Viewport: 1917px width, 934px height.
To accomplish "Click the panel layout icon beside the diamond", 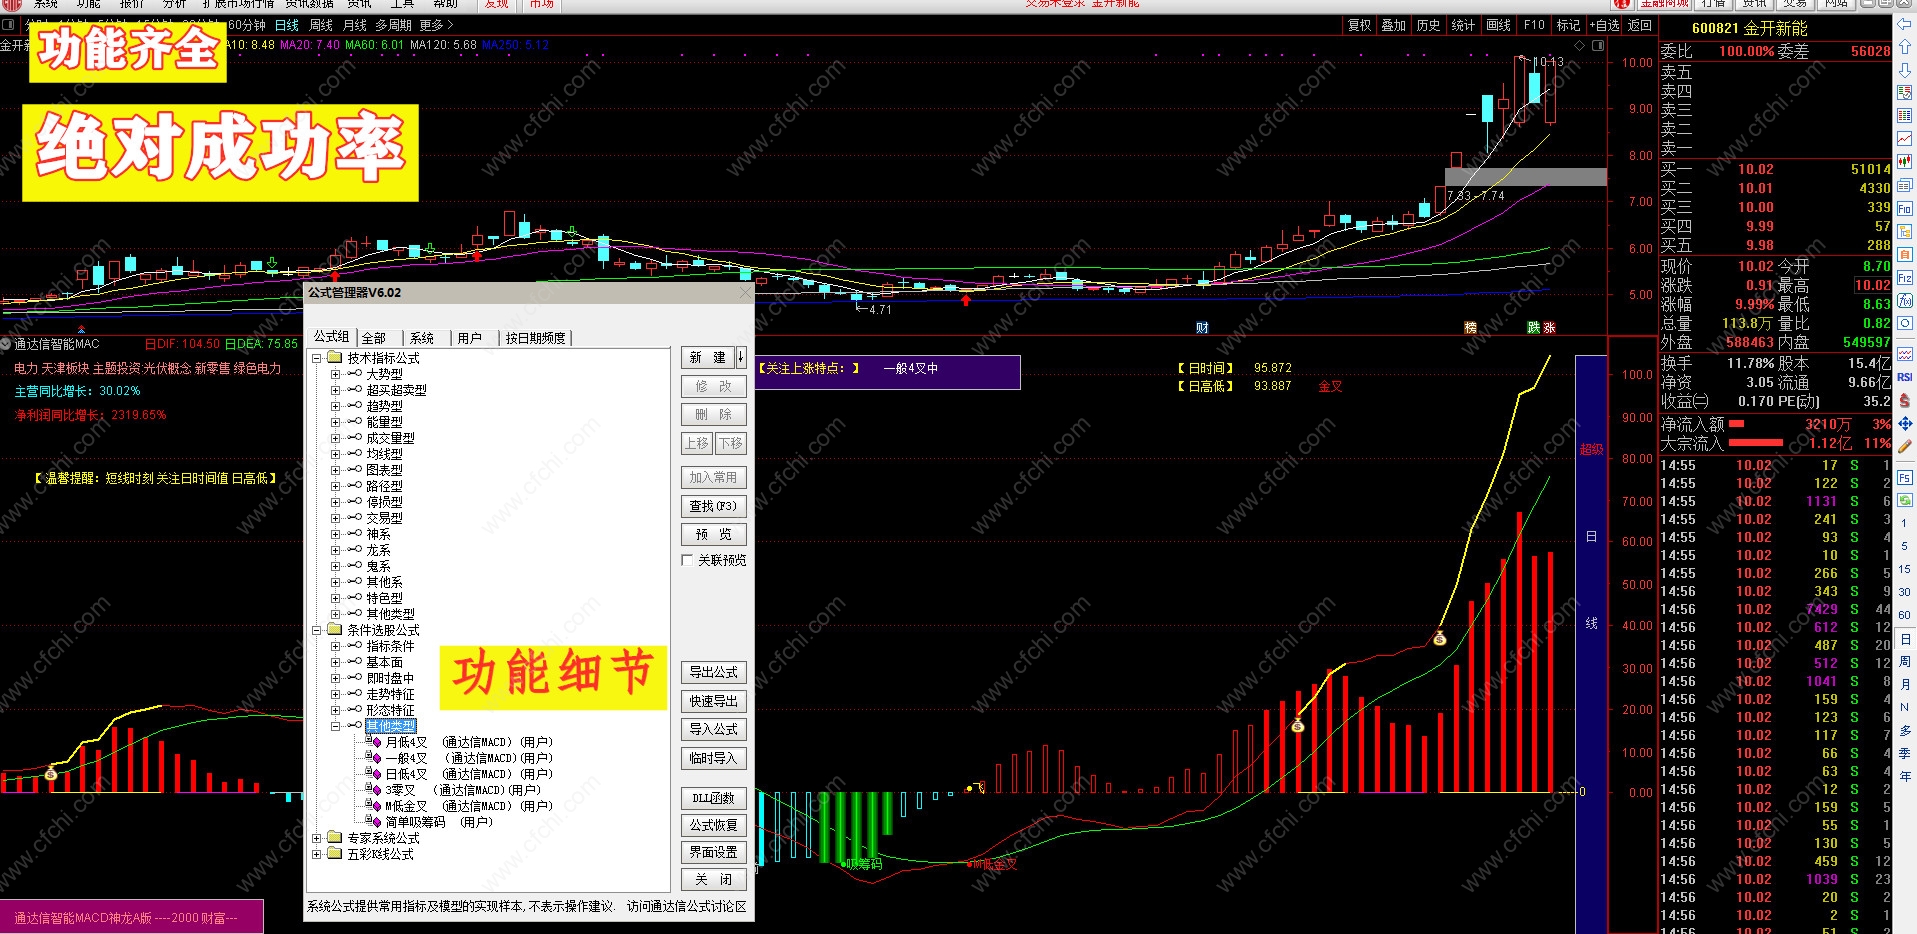I will tap(1598, 45).
